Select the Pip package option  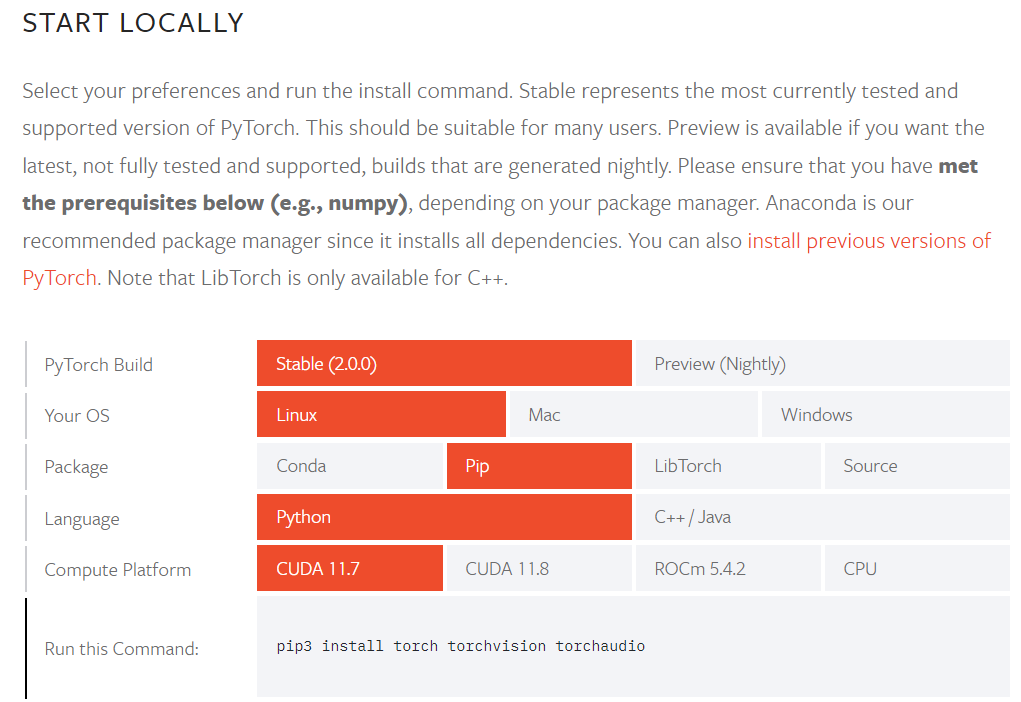point(539,466)
